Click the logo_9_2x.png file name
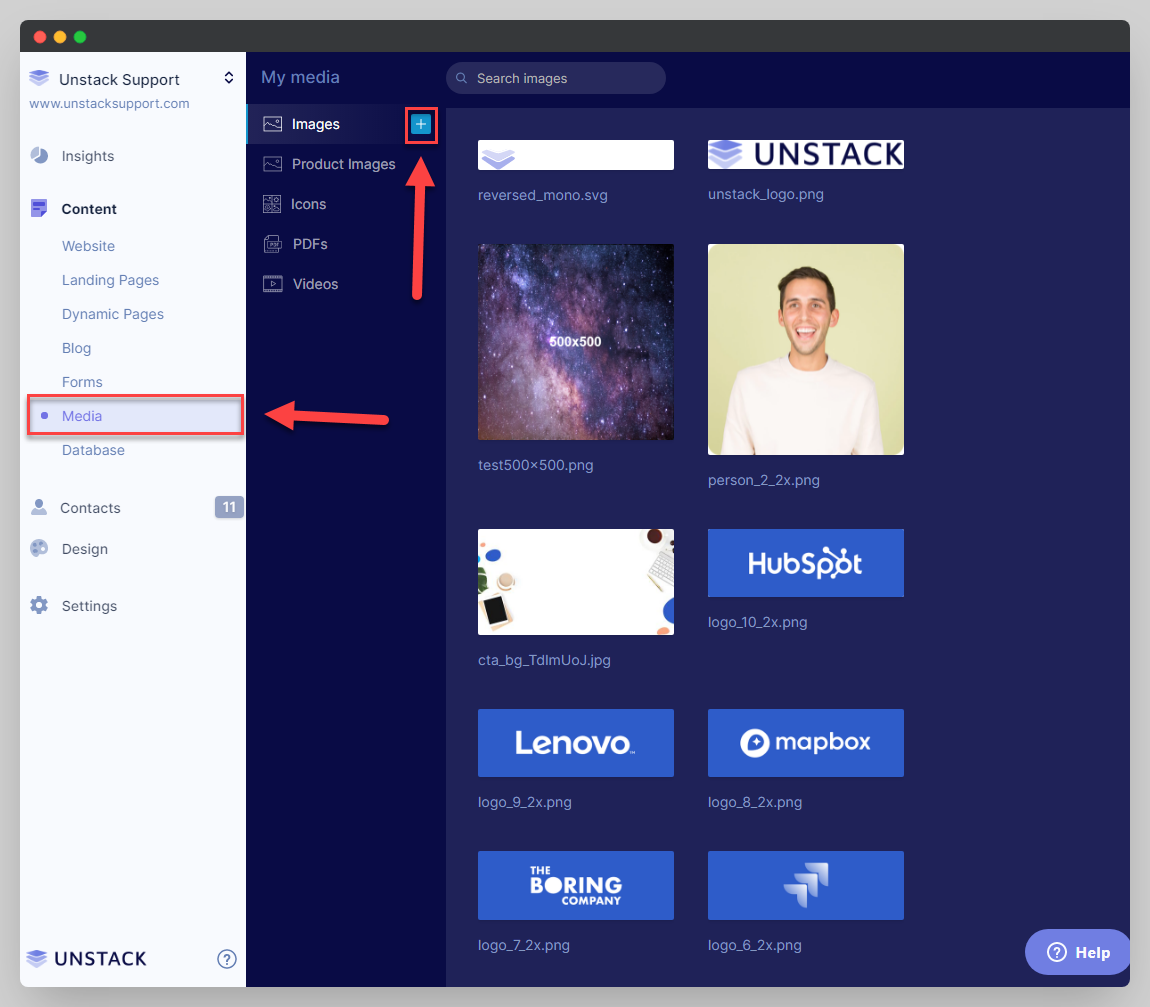 click(524, 802)
